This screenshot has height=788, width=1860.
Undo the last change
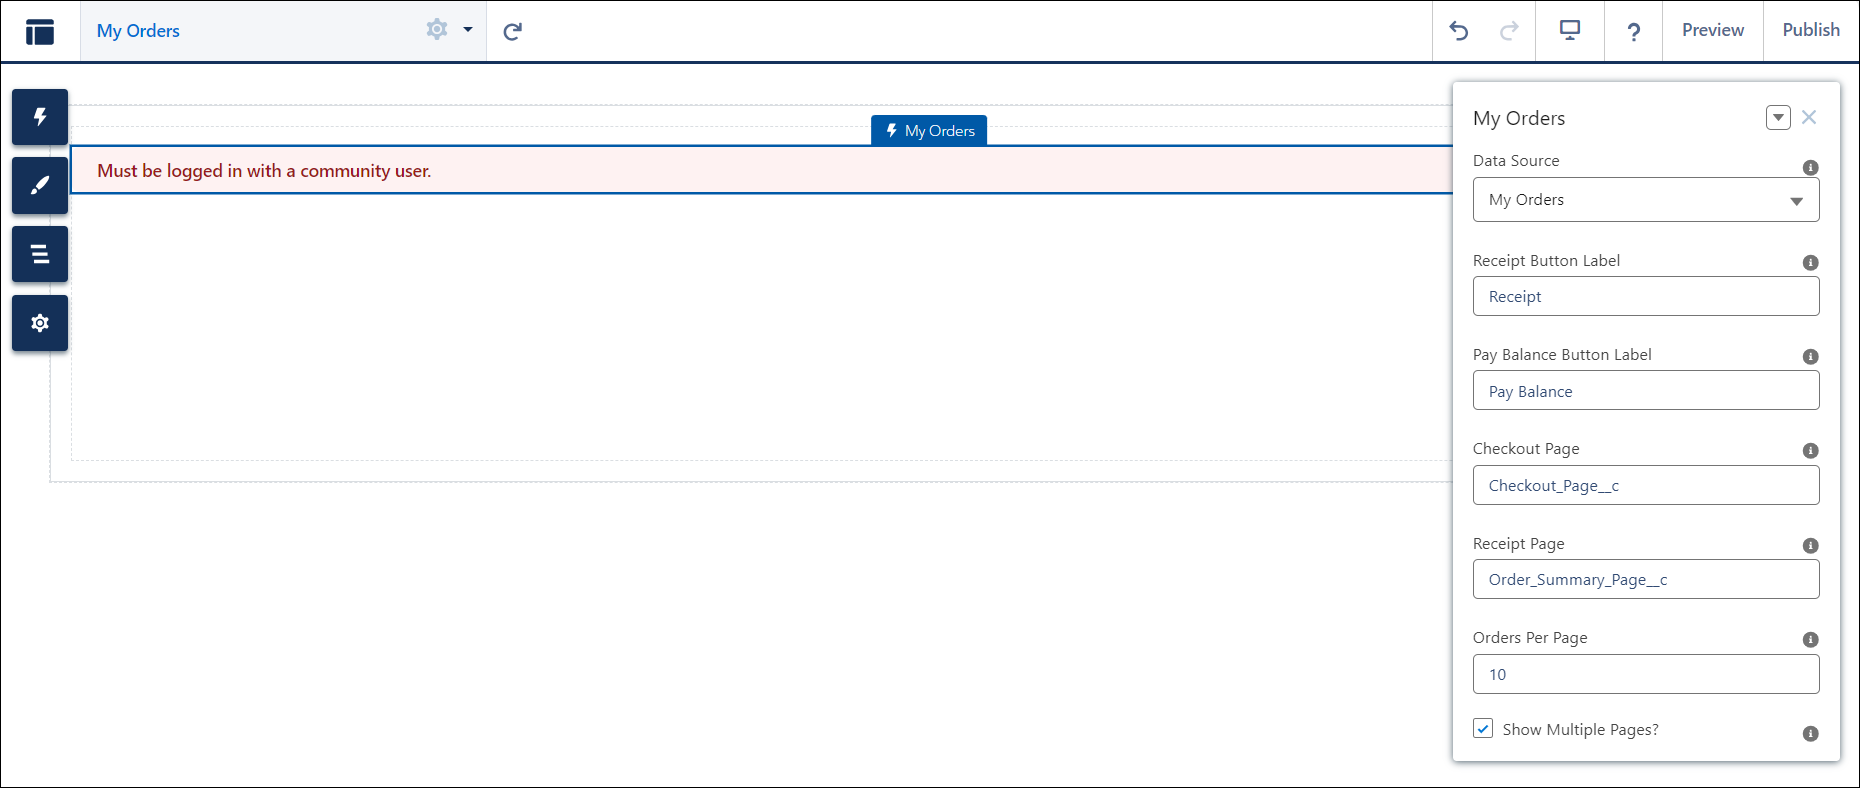[1458, 31]
